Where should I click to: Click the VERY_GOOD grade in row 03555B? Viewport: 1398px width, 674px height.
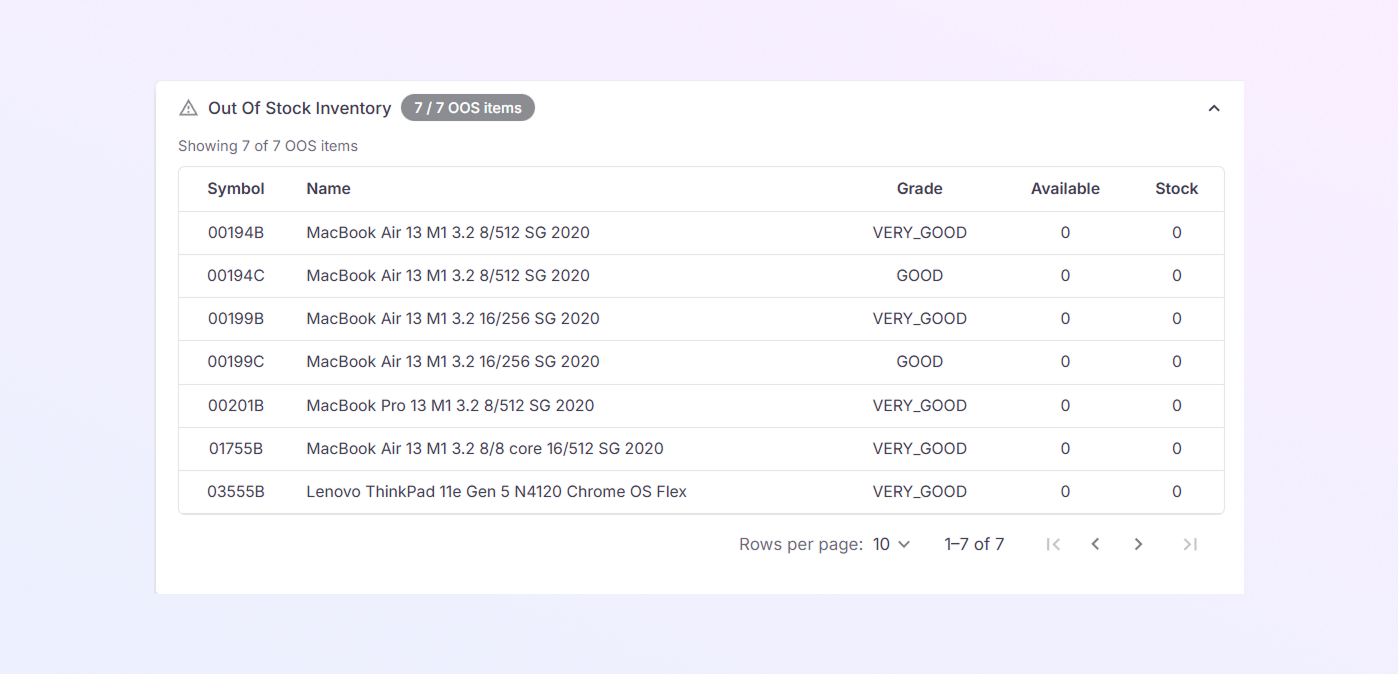pyautogui.click(x=919, y=492)
